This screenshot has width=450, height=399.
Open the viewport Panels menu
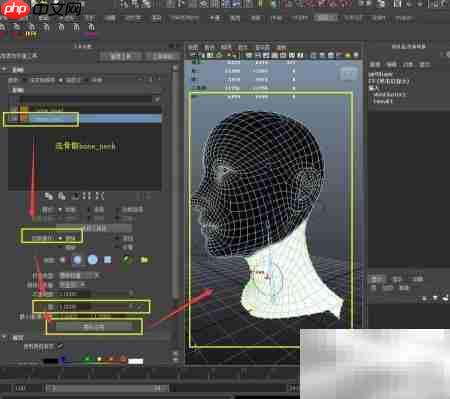tap(281, 47)
